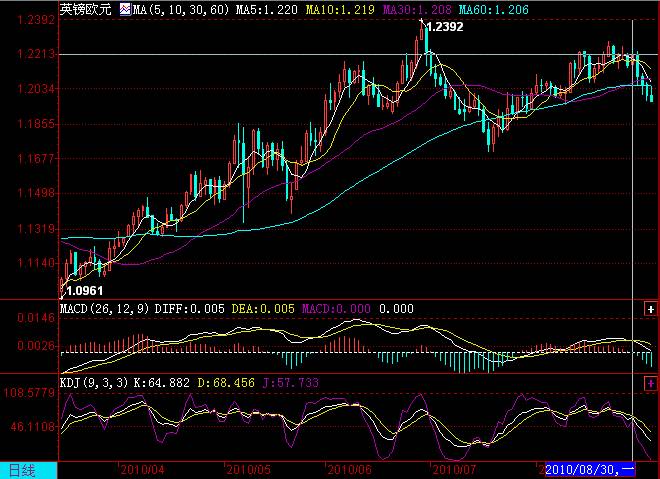Image resolution: width=660 pixels, height=479 pixels.
Task: Select the K:64.882 value
Action: [x=162, y=383]
